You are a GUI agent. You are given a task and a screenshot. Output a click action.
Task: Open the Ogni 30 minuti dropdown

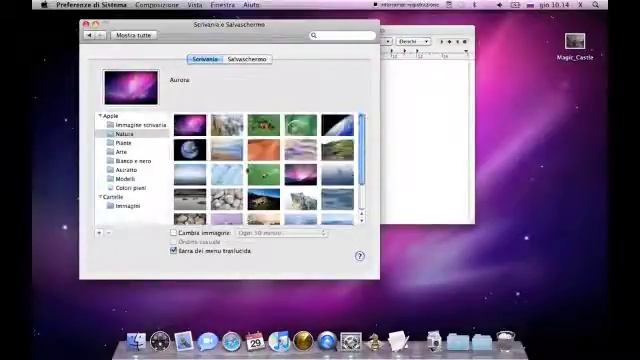coord(282,233)
